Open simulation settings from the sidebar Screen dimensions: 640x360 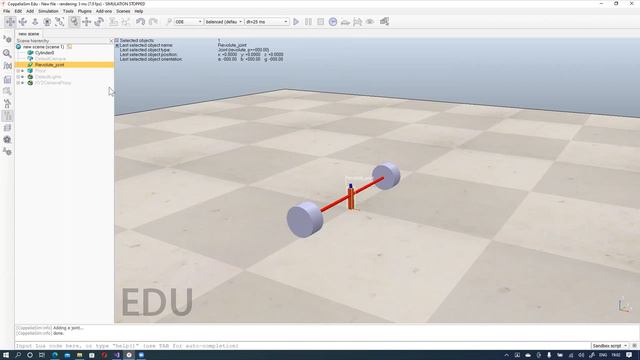[x=7, y=39]
